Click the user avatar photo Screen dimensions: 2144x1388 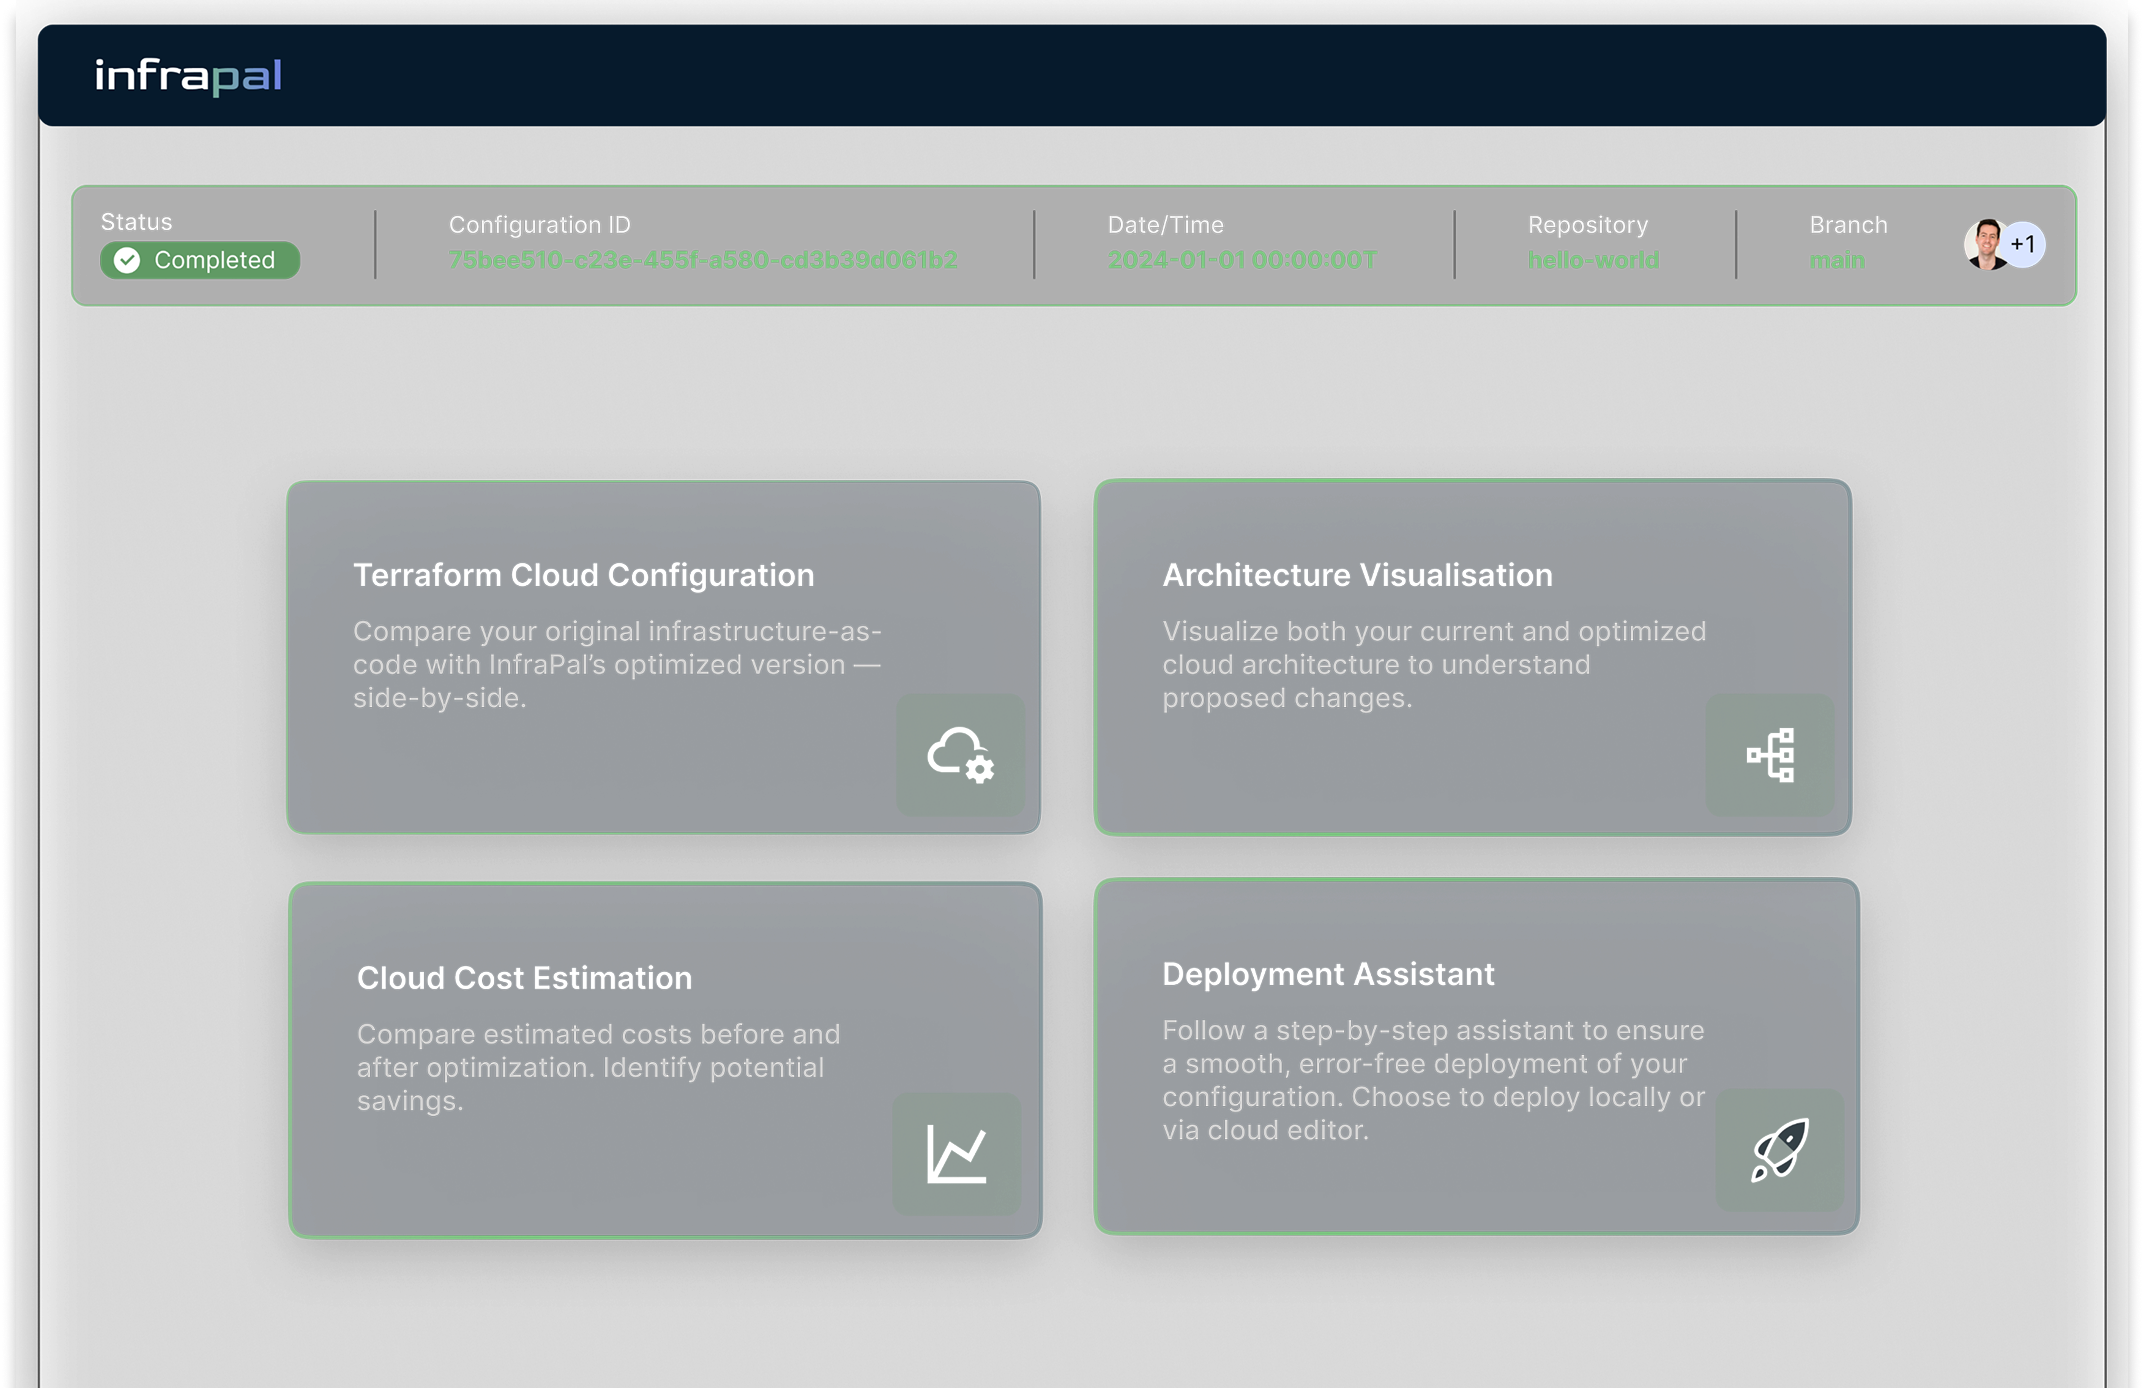point(1984,245)
